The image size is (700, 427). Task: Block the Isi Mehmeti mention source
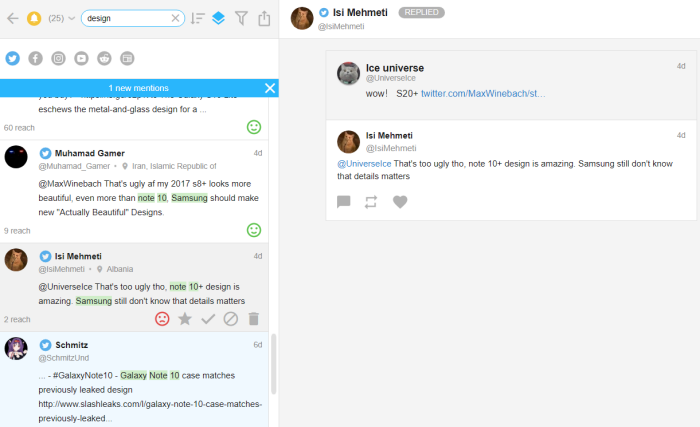231,319
